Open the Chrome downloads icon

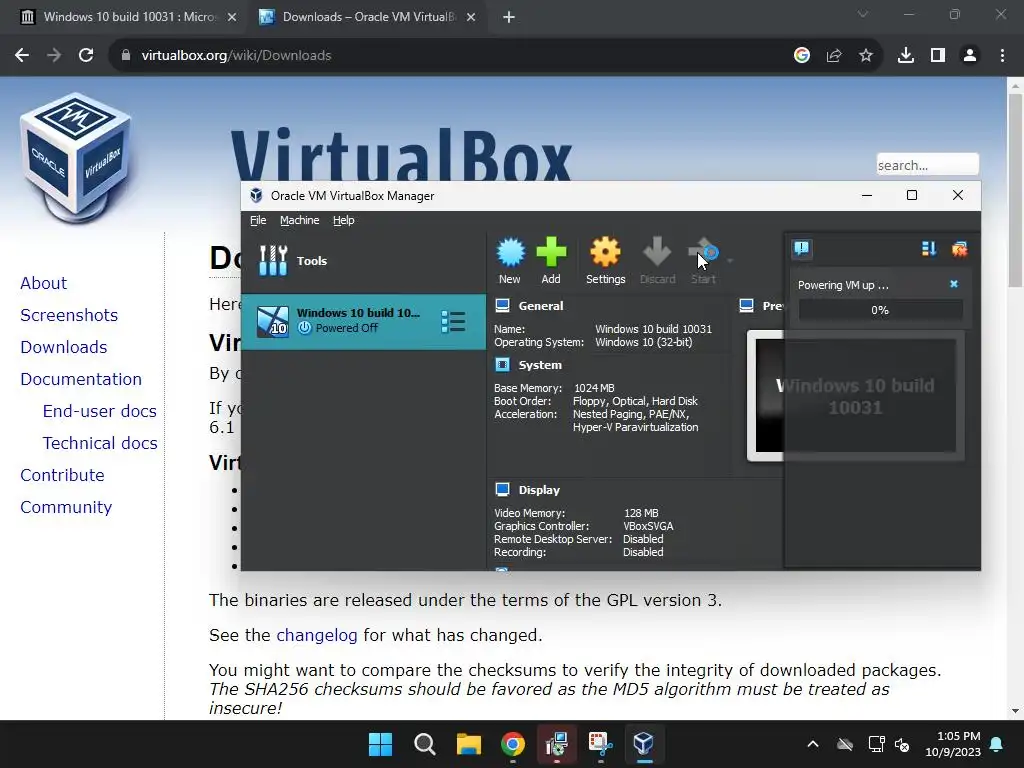[906, 56]
